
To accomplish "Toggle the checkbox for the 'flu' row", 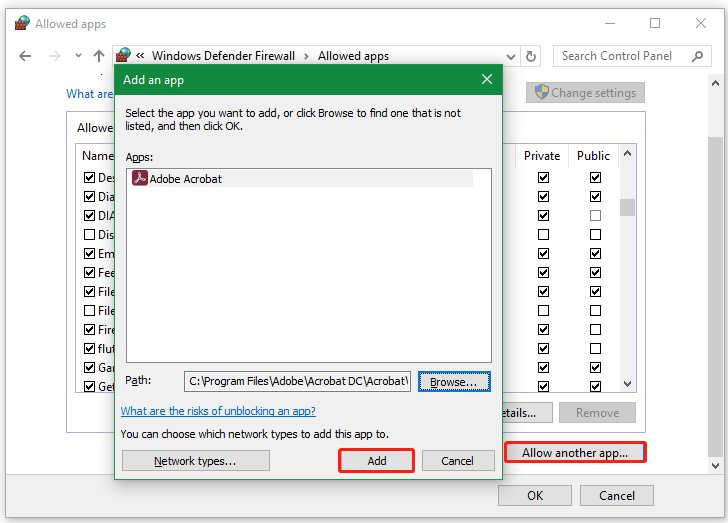I will [x=90, y=348].
